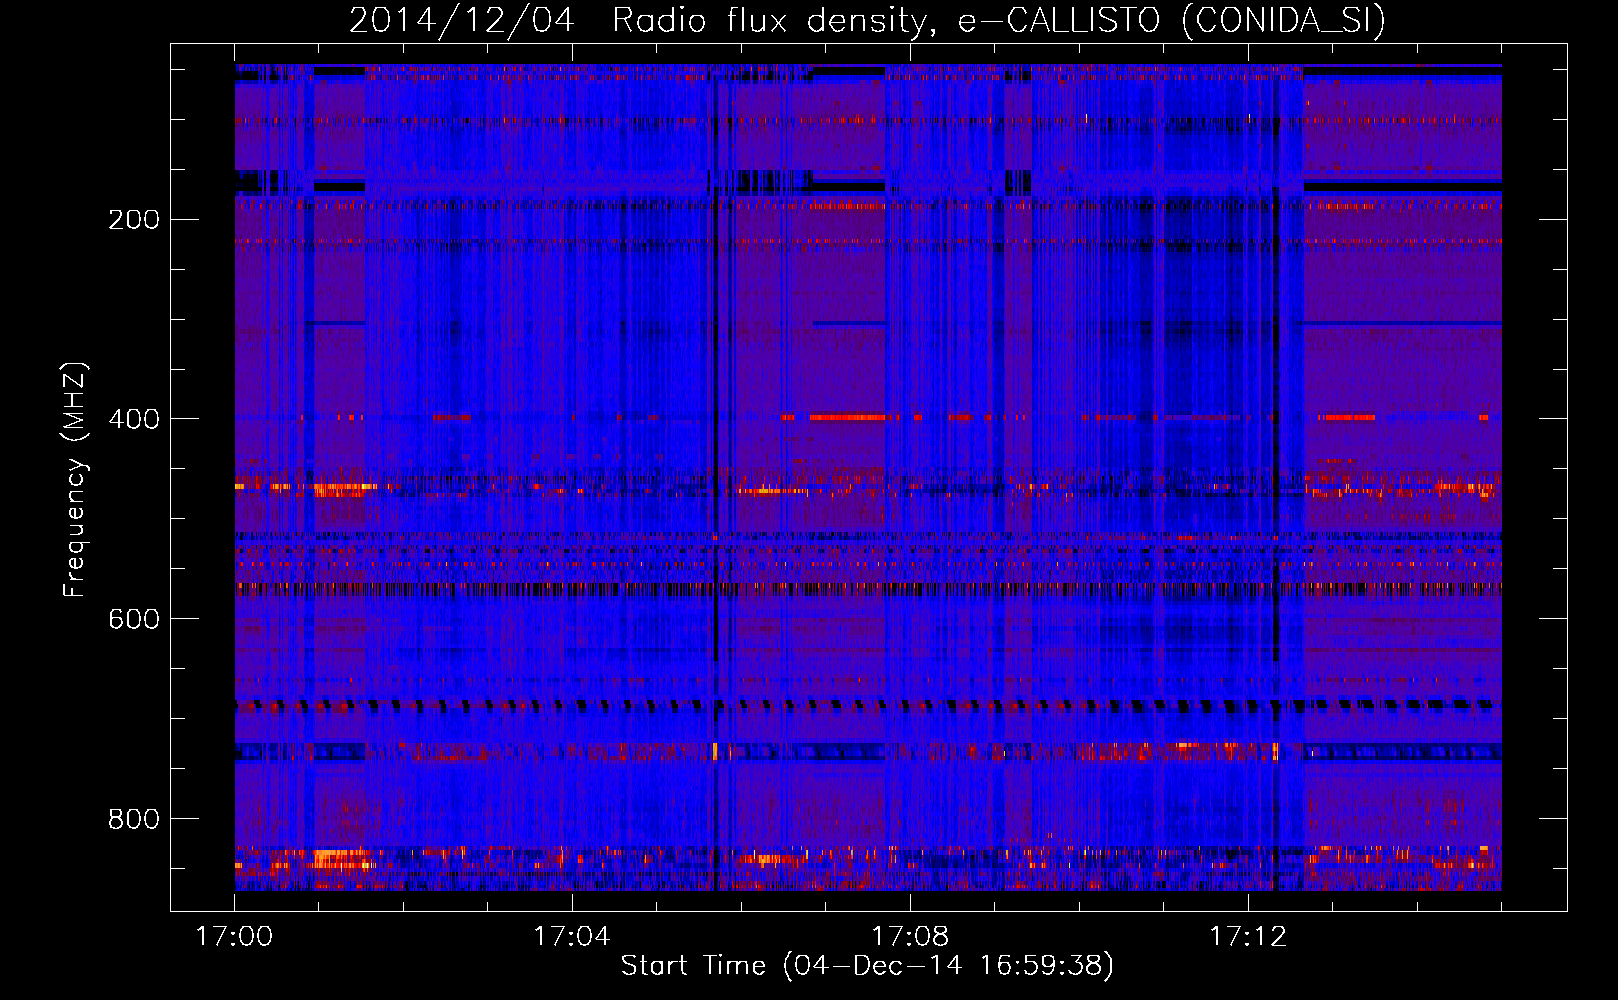Click the '17:04' time tick label
The image size is (1618, 1000).
(x=572, y=937)
